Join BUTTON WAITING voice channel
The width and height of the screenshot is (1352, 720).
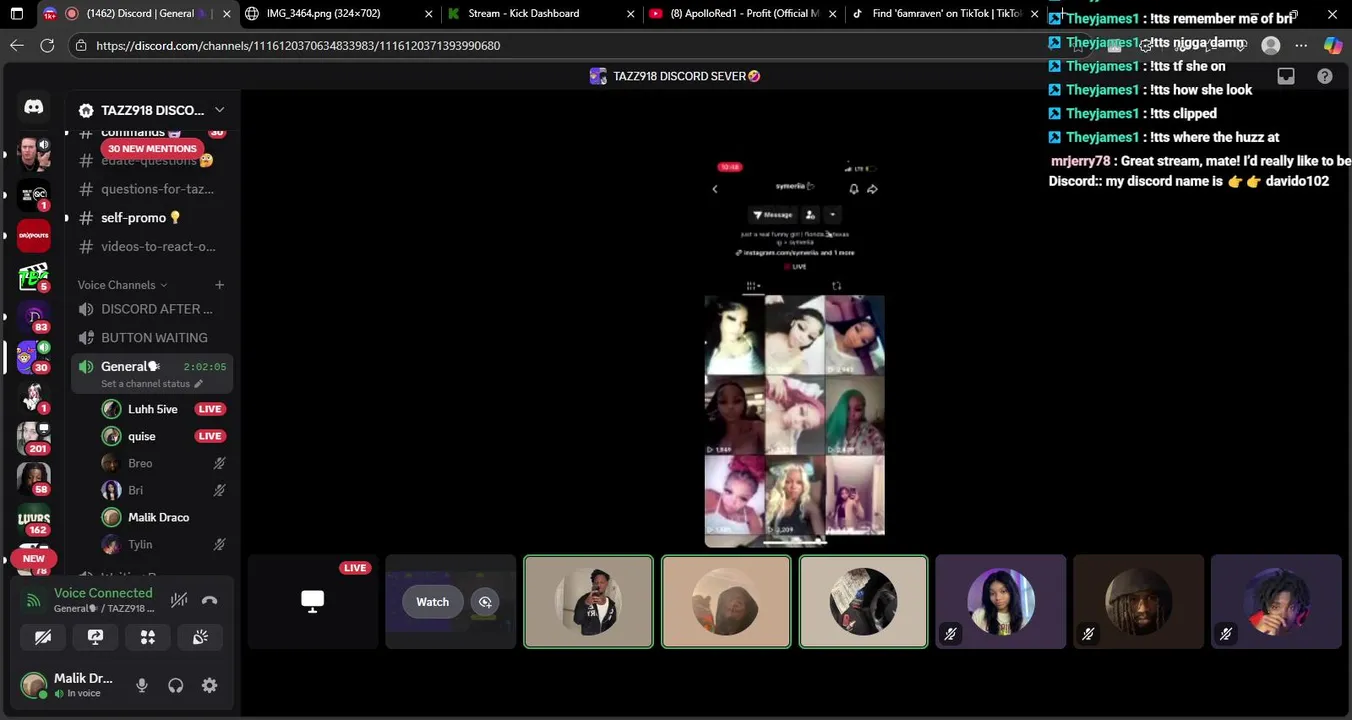click(152, 338)
